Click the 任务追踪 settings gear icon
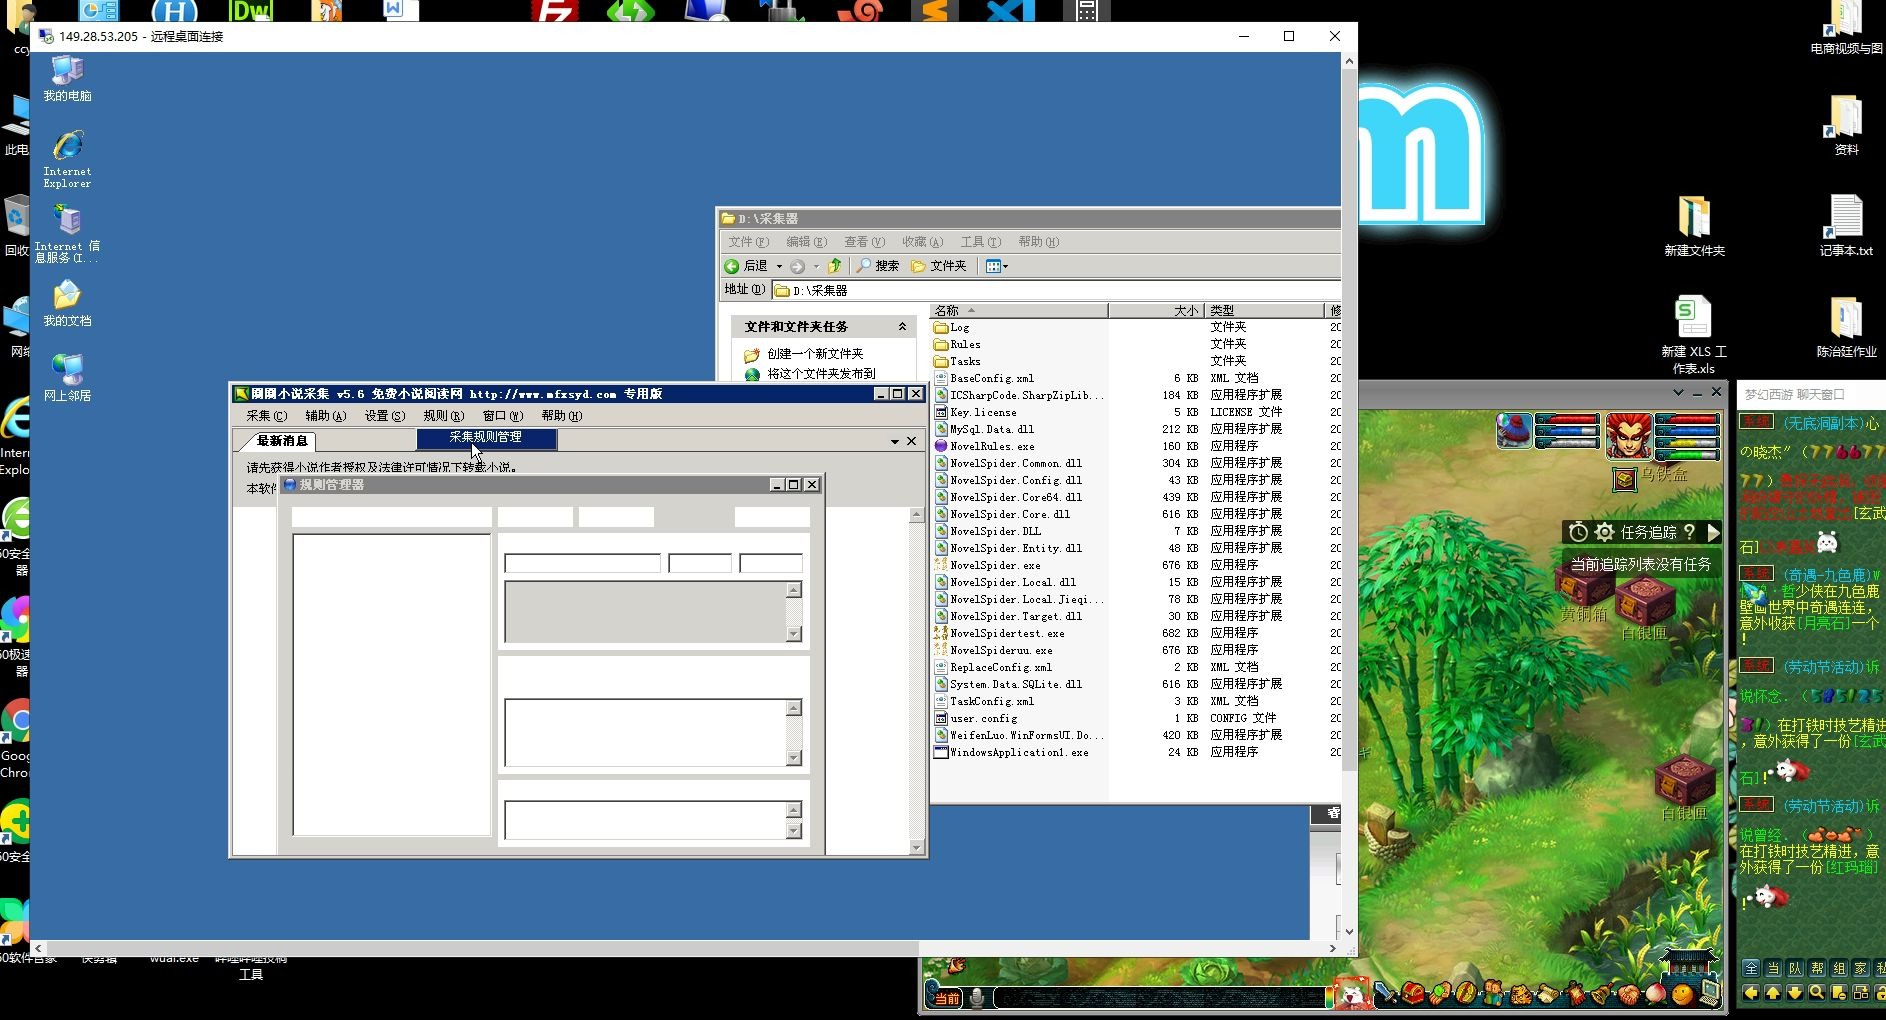Image resolution: width=1886 pixels, height=1020 pixels. click(1604, 532)
